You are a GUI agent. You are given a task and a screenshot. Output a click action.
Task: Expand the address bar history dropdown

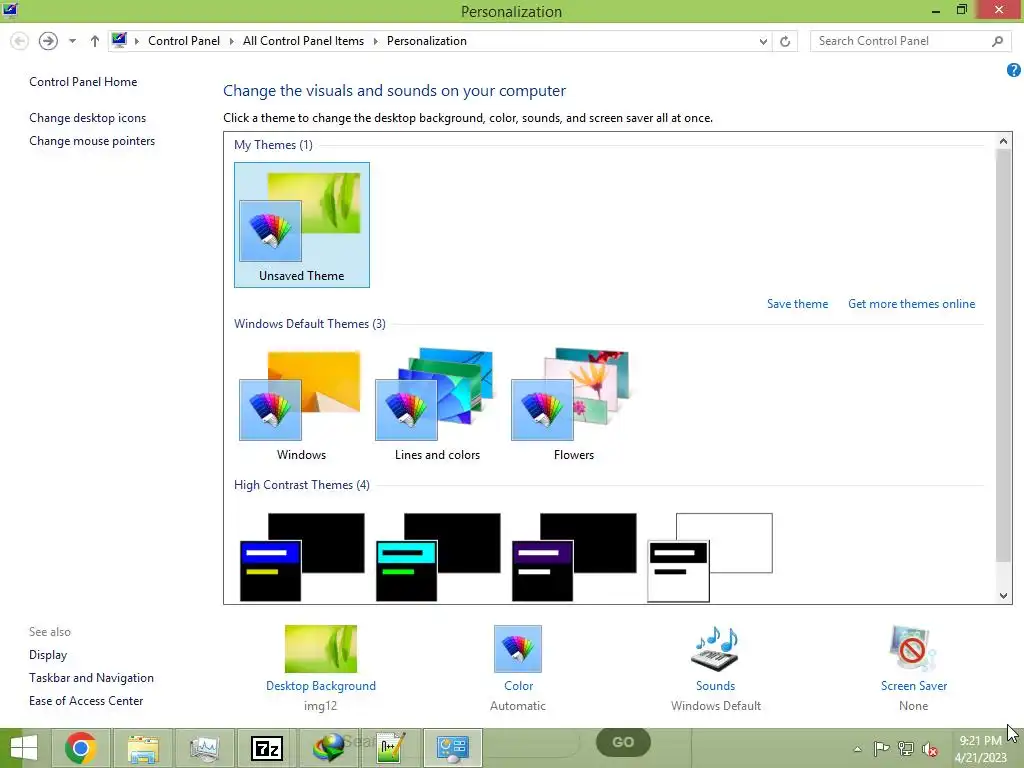[x=763, y=41]
